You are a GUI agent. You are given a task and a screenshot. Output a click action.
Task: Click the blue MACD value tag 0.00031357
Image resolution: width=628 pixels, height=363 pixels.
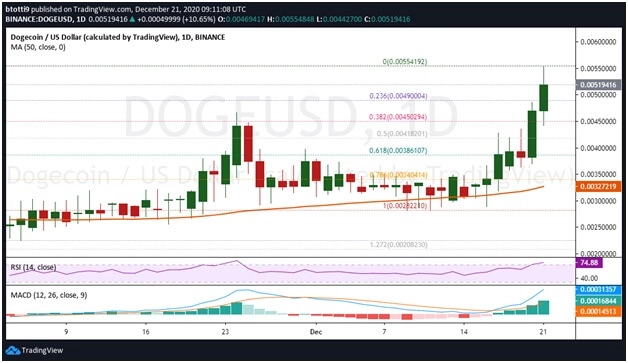[x=598, y=290]
